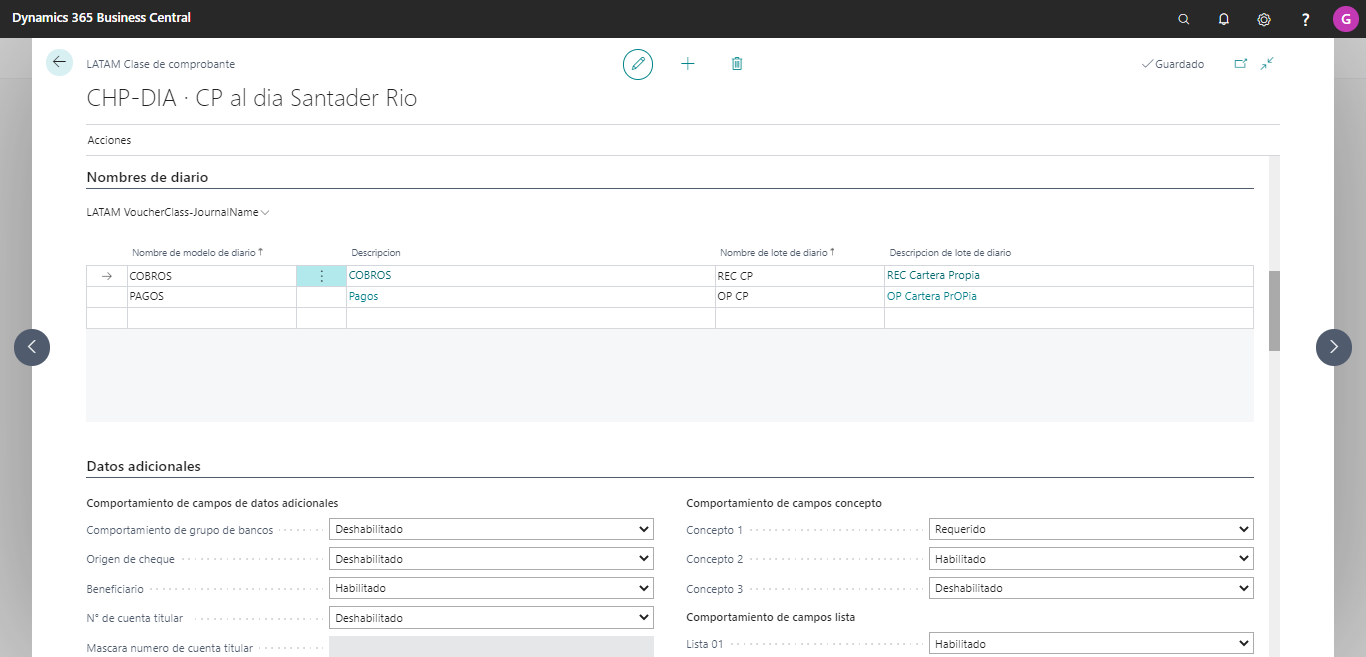This screenshot has height=657, width=1366.
Task: Expand LATAM VoucherClass-JournalName menu
Action: click(178, 212)
